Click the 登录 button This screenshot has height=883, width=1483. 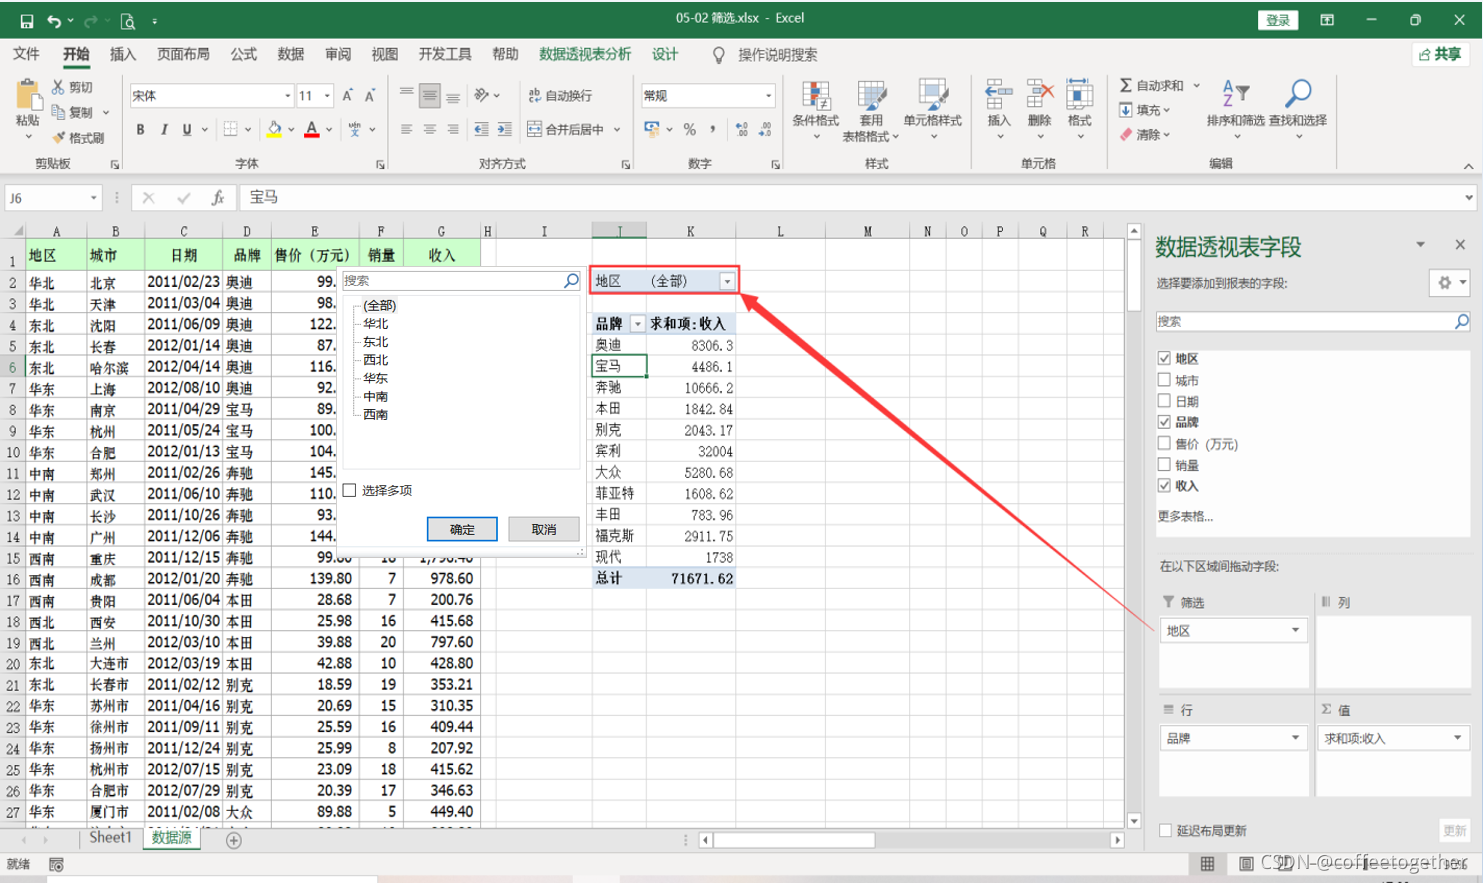(1278, 20)
